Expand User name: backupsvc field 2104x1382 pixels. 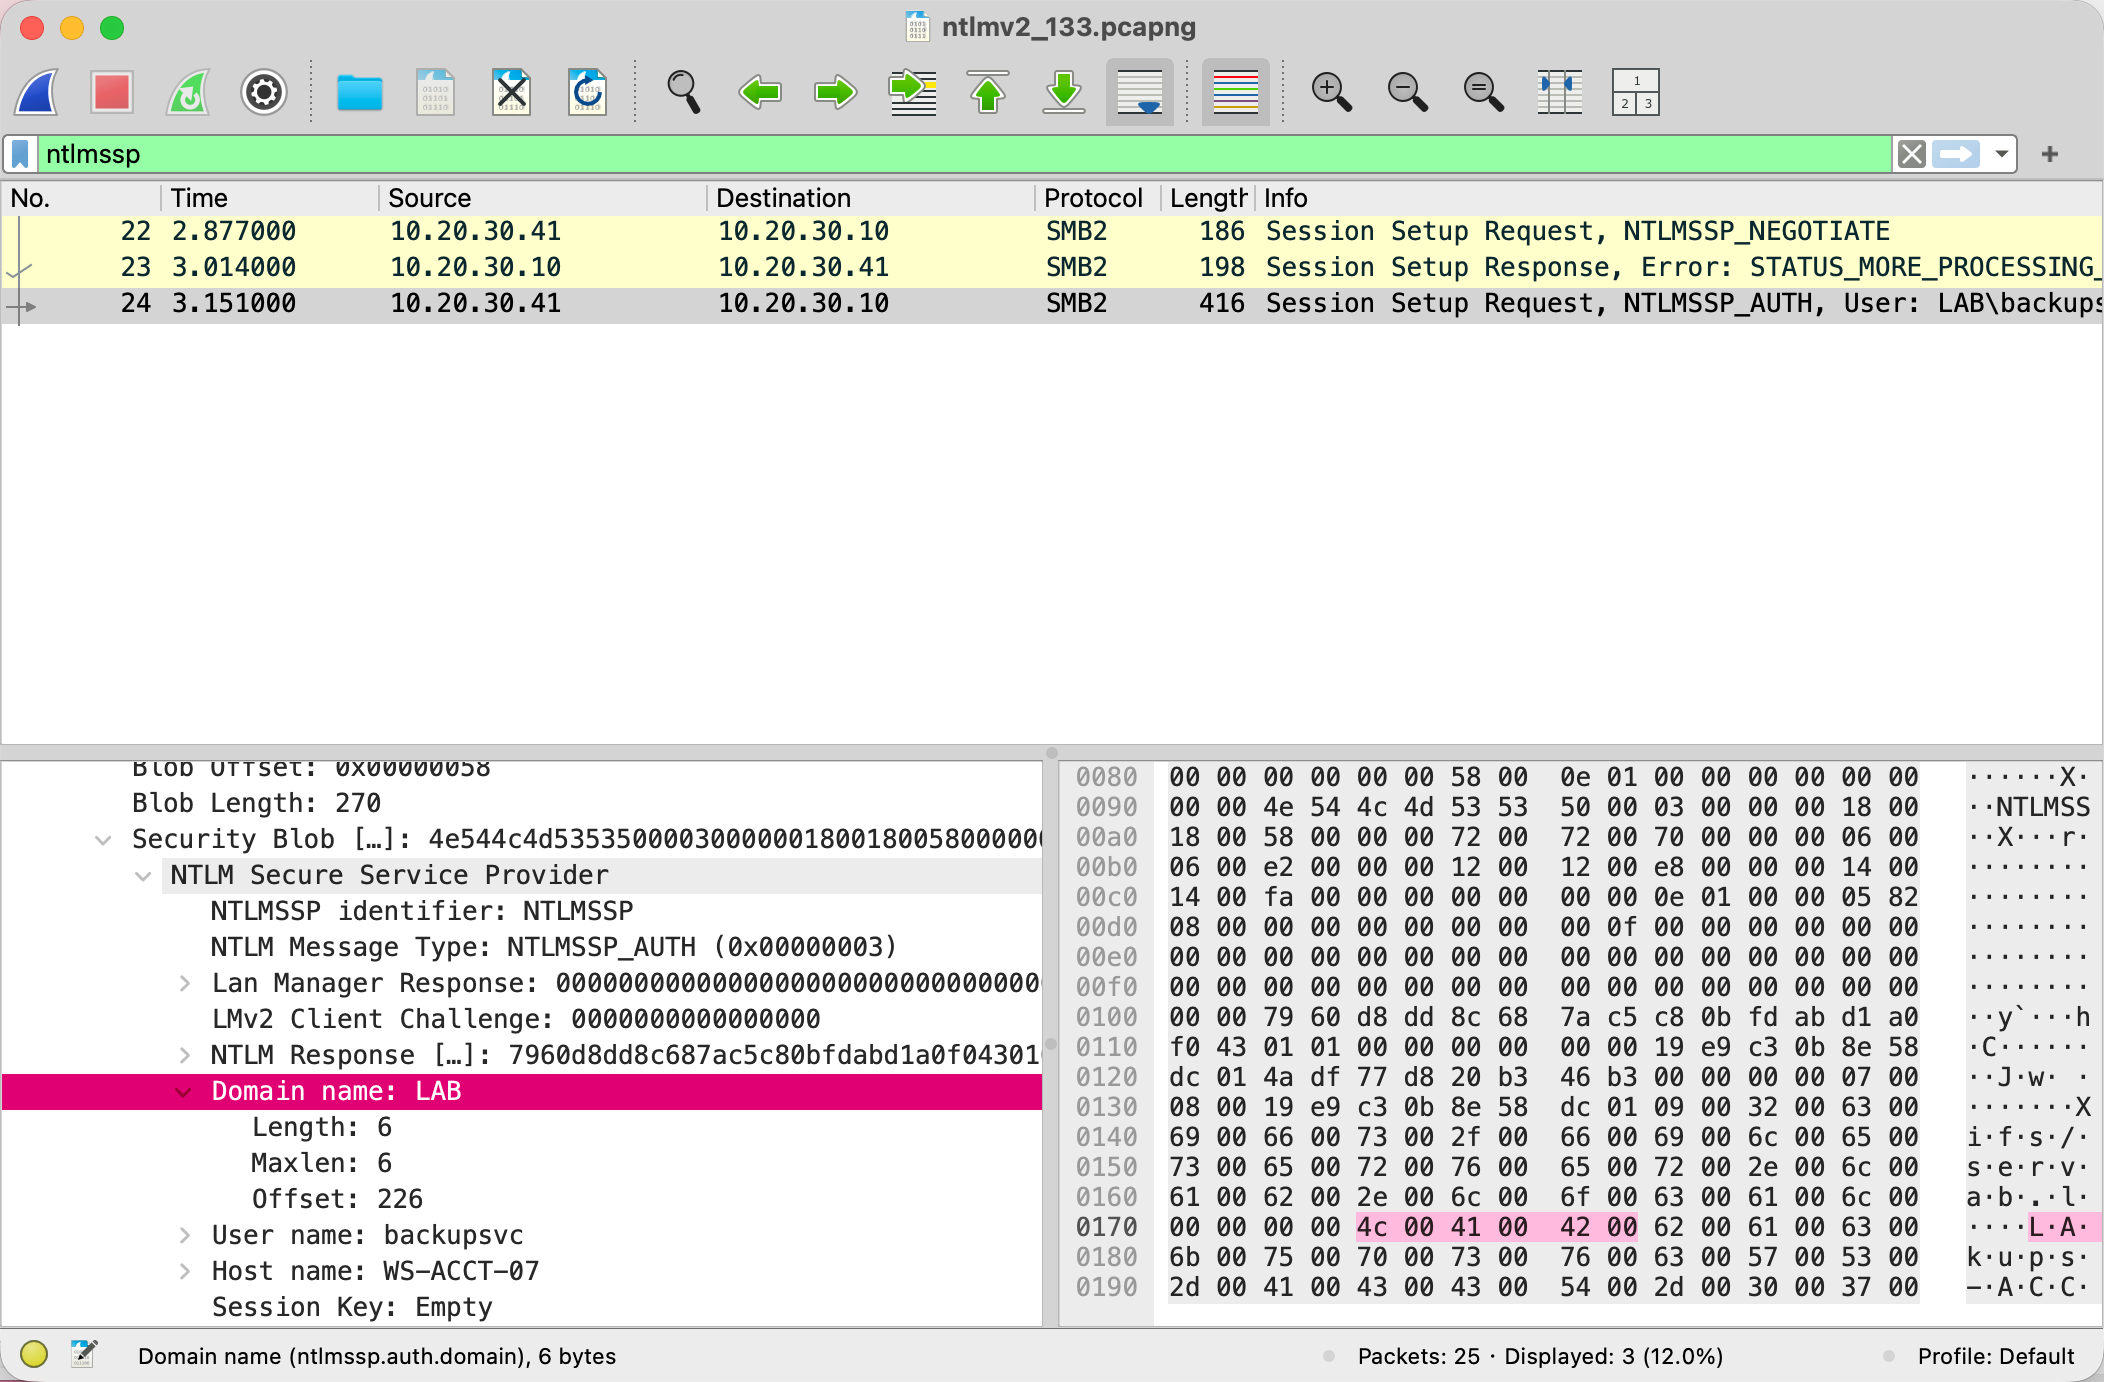tap(184, 1236)
